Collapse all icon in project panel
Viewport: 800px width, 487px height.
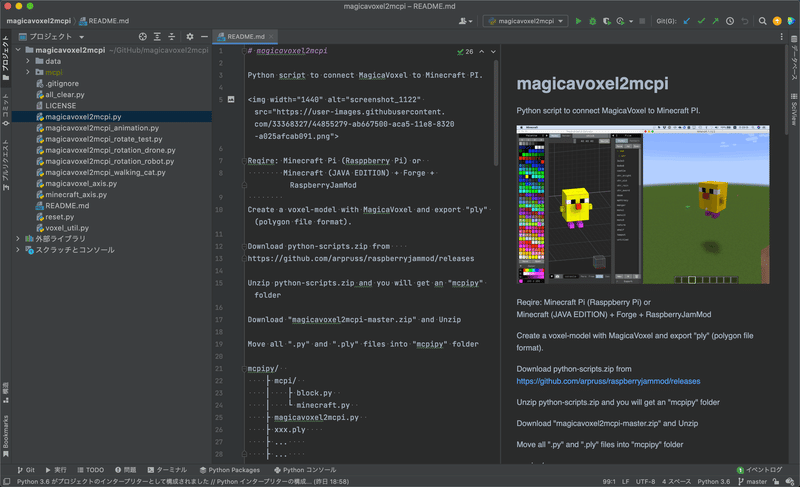[x=171, y=36]
